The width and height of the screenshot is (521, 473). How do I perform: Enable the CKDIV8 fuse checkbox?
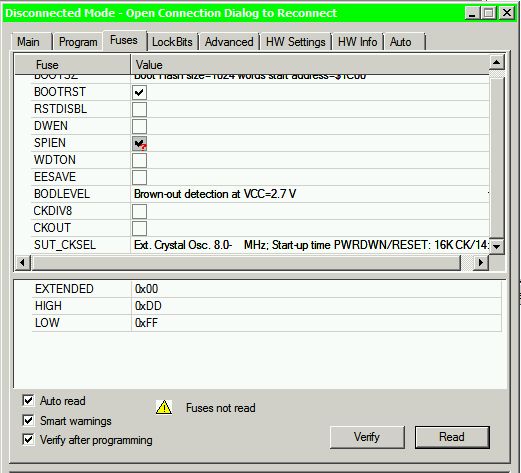click(139, 211)
